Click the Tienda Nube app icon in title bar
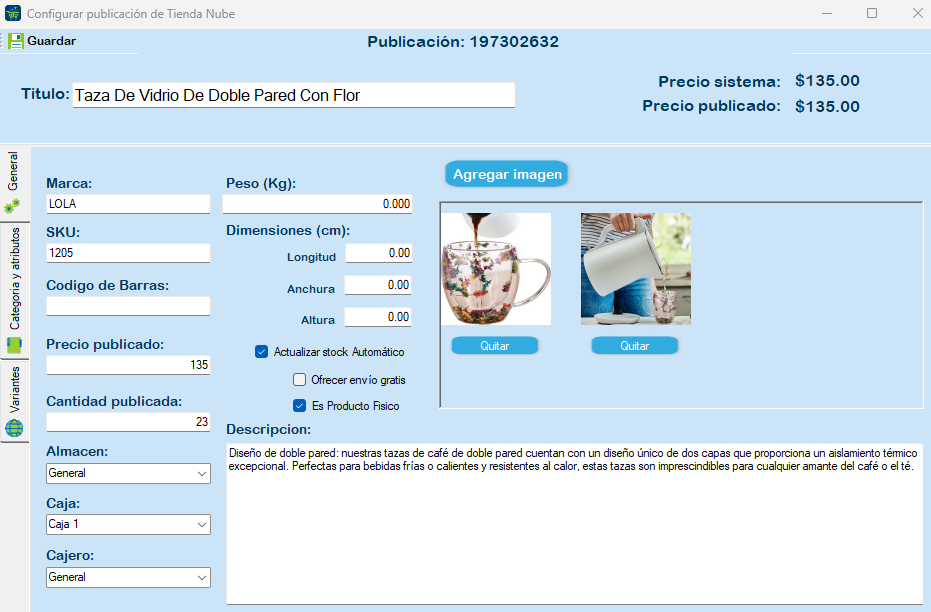 click(x=13, y=14)
